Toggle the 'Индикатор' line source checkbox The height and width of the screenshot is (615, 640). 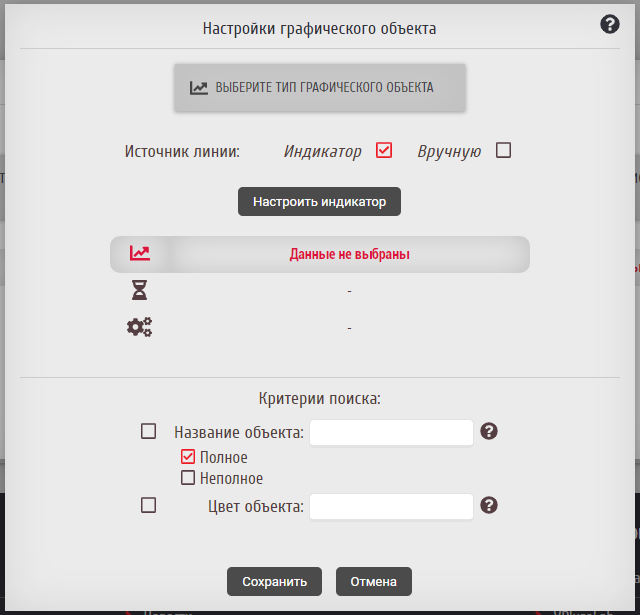pos(384,151)
